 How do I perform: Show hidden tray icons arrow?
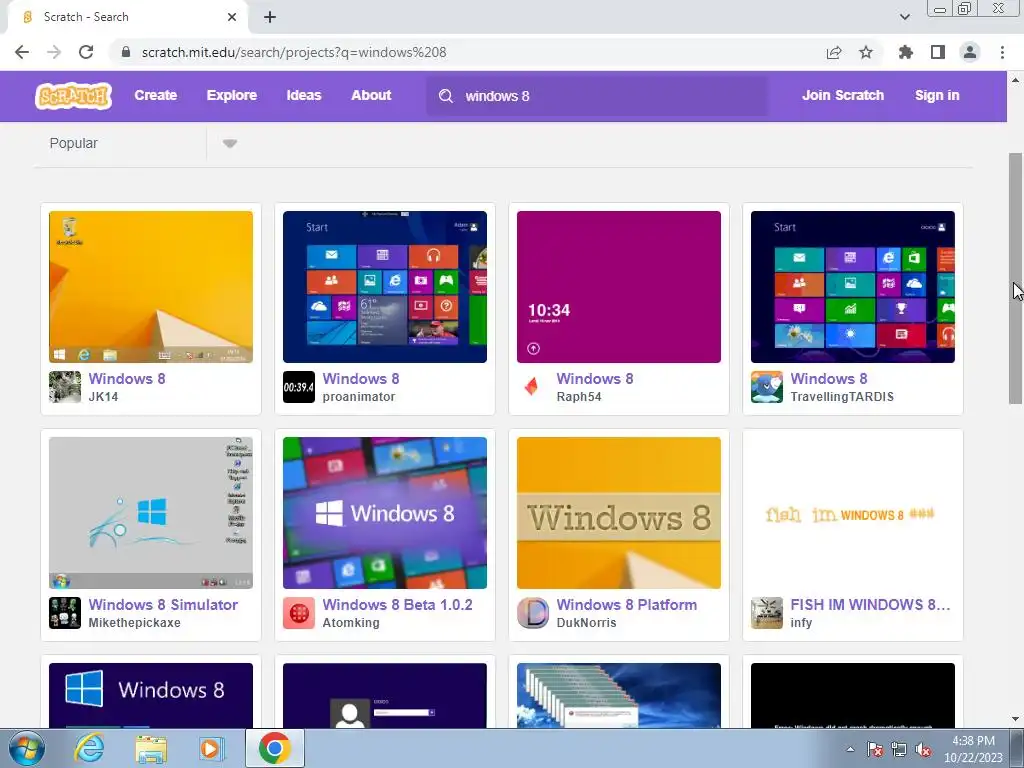850,750
